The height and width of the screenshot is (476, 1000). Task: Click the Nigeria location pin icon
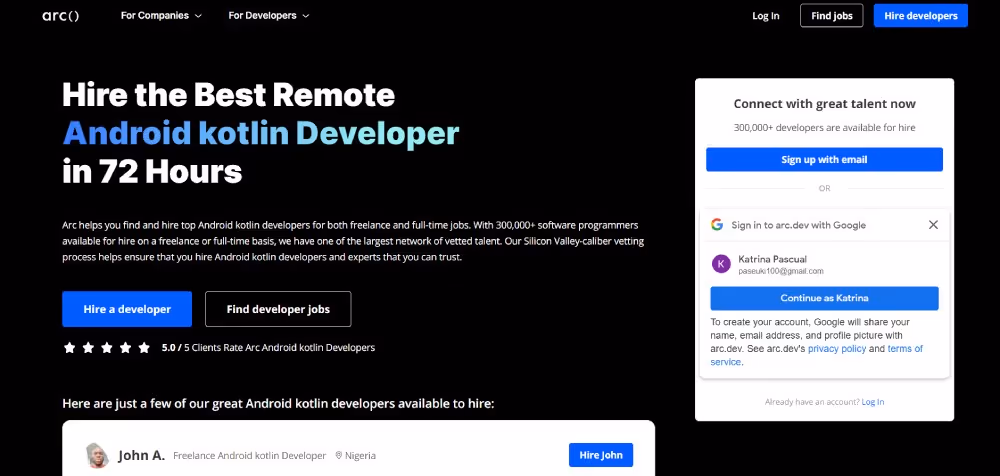pyautogui.click(x=339, y=456)
